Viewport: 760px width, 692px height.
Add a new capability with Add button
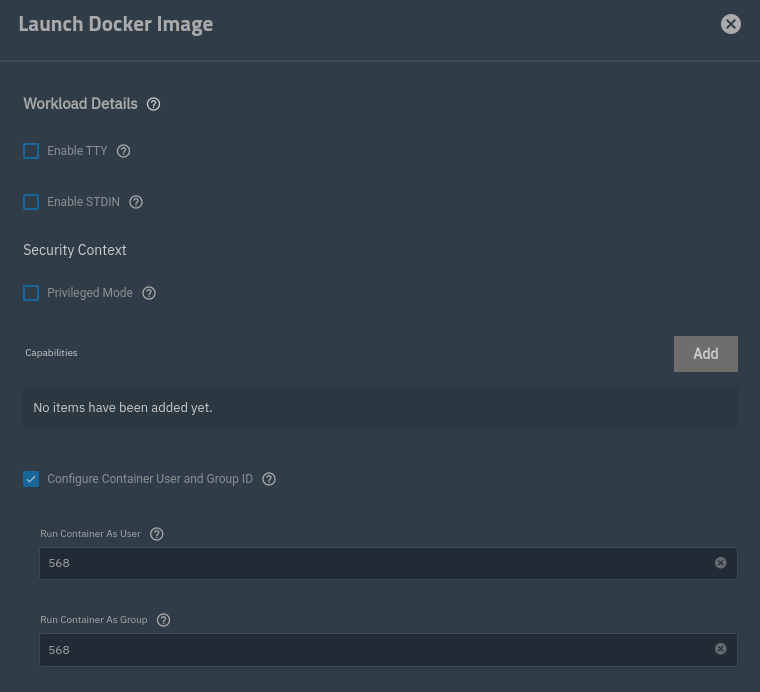click(x=705, y=354)
